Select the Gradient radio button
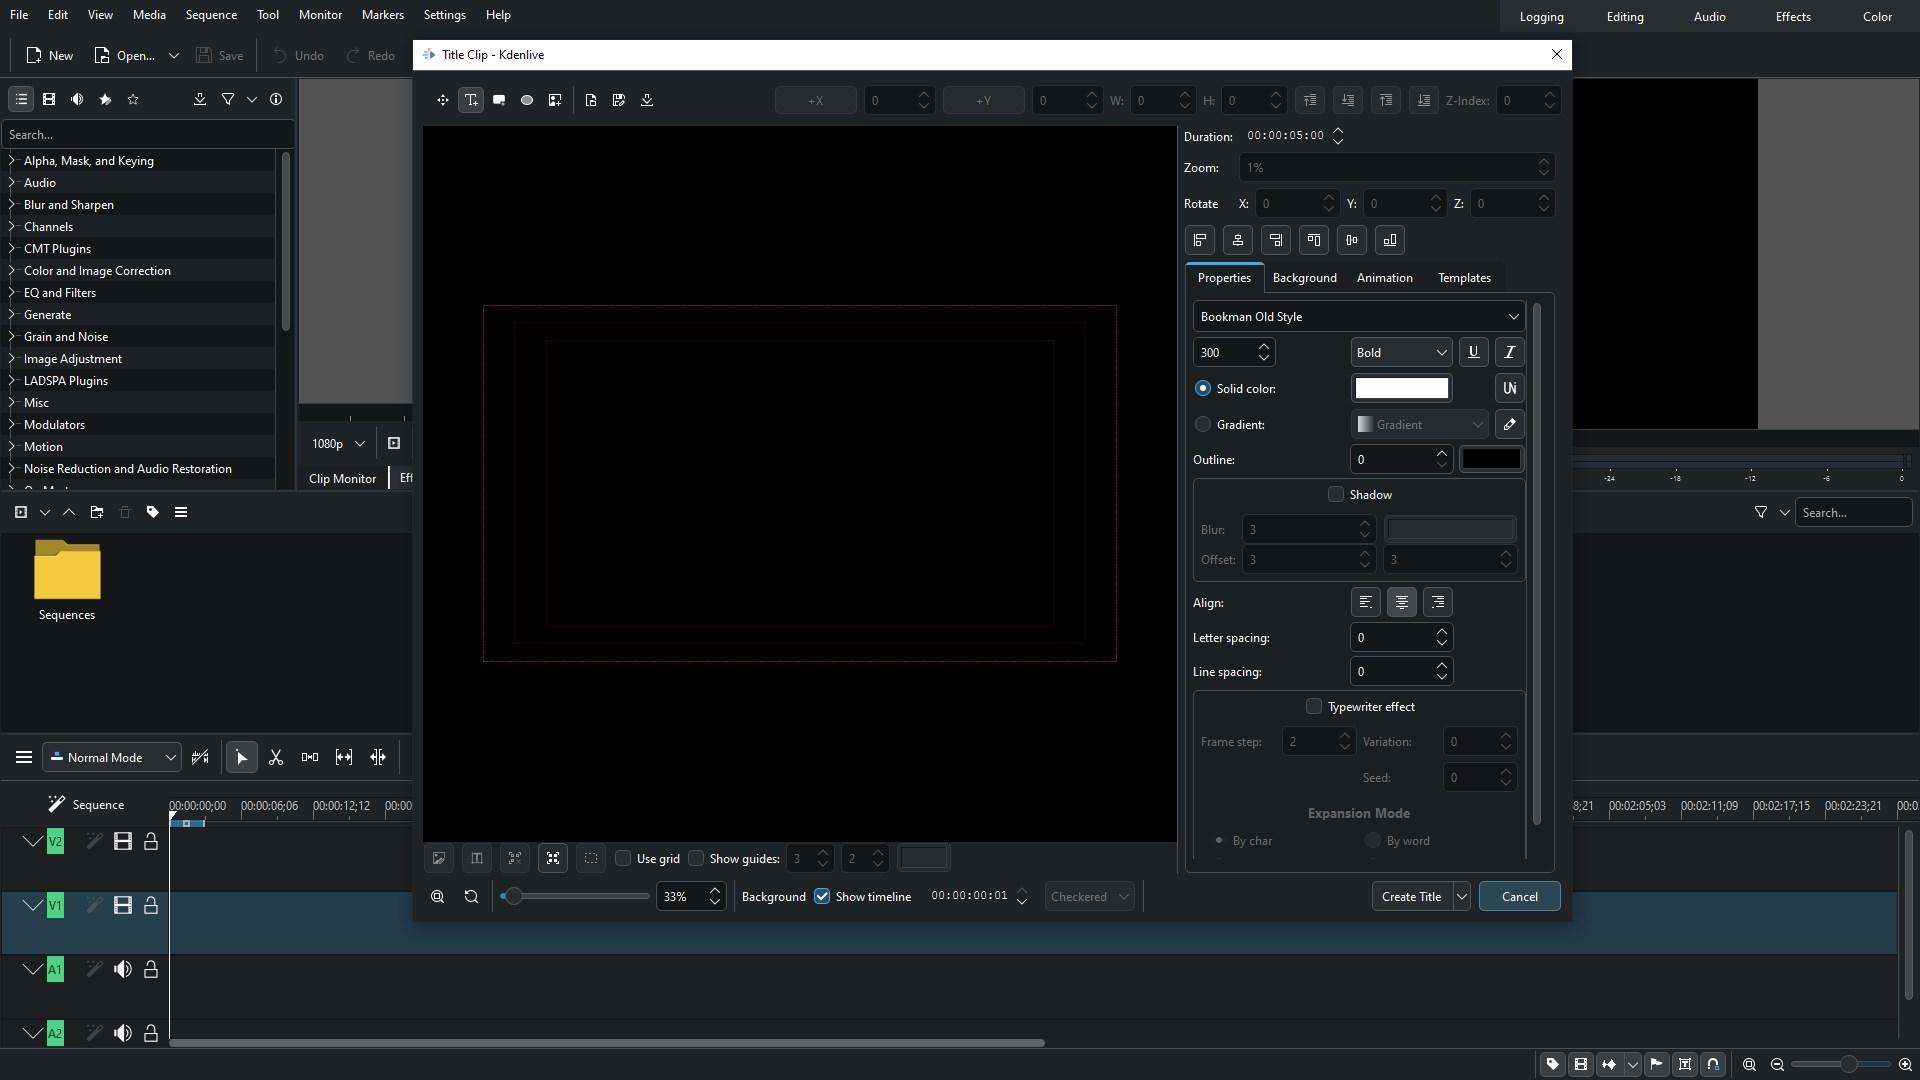Viewport: 1920px width, 1080px height. coord(1203,424)
